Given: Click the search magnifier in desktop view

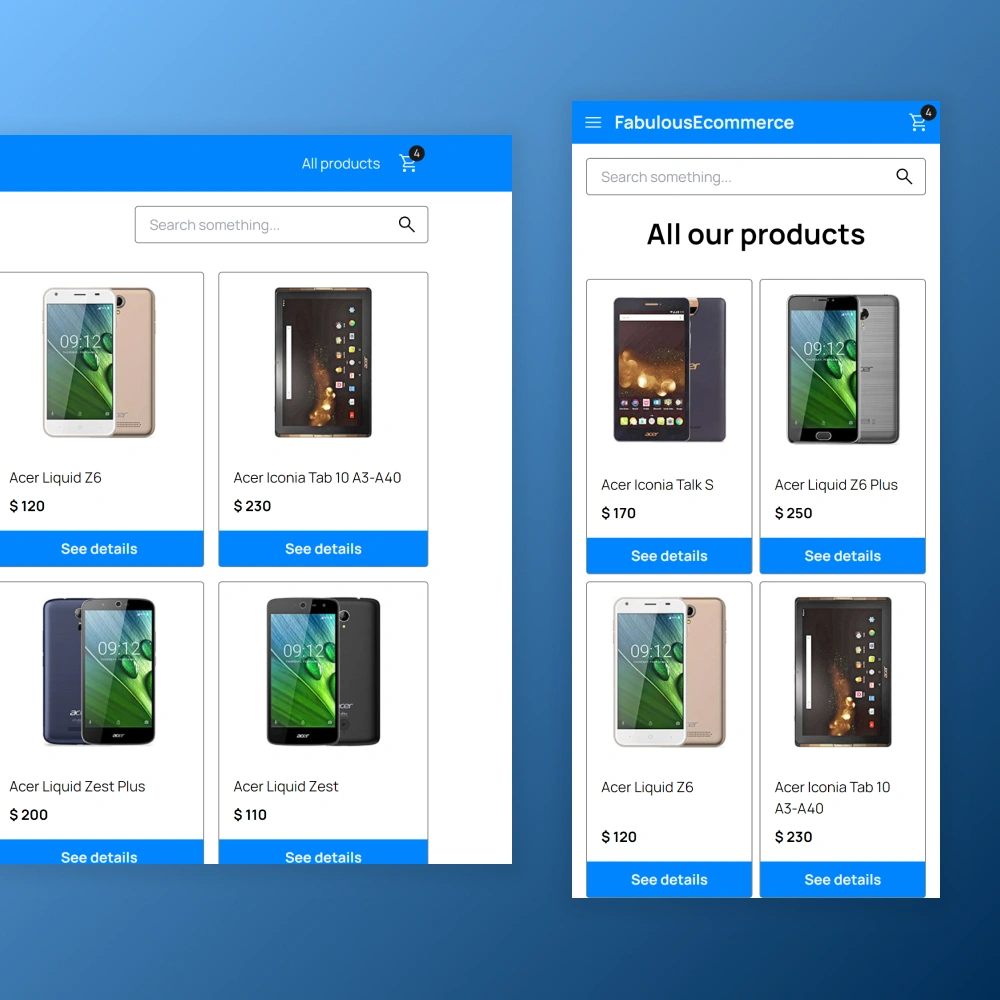Looking at the screenshot, I should point(407,224).
